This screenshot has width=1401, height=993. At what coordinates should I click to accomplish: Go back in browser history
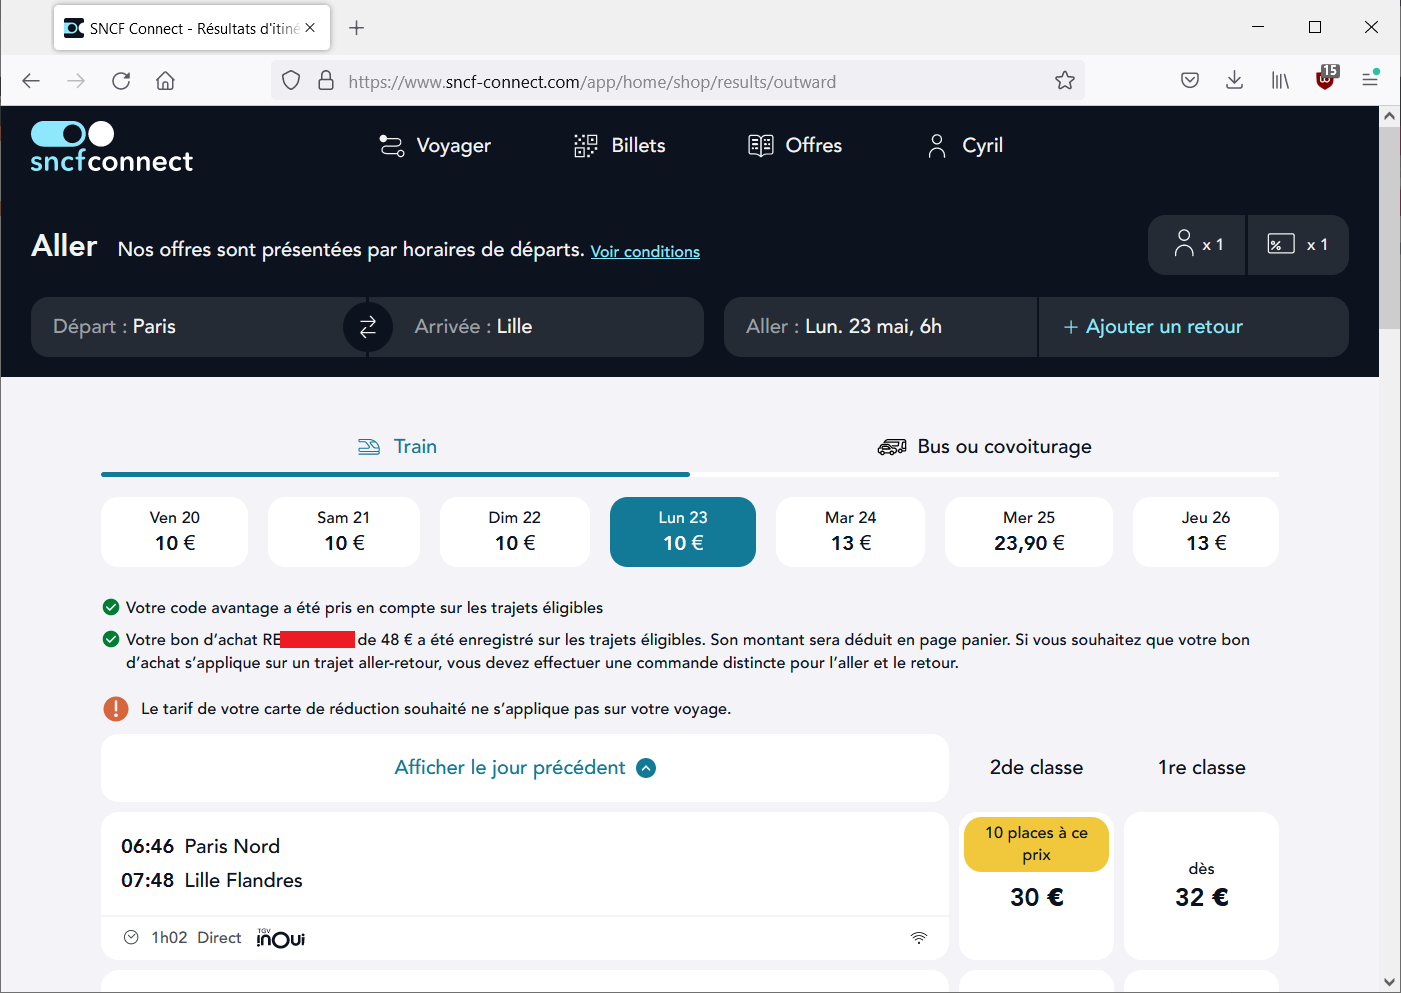31,81
